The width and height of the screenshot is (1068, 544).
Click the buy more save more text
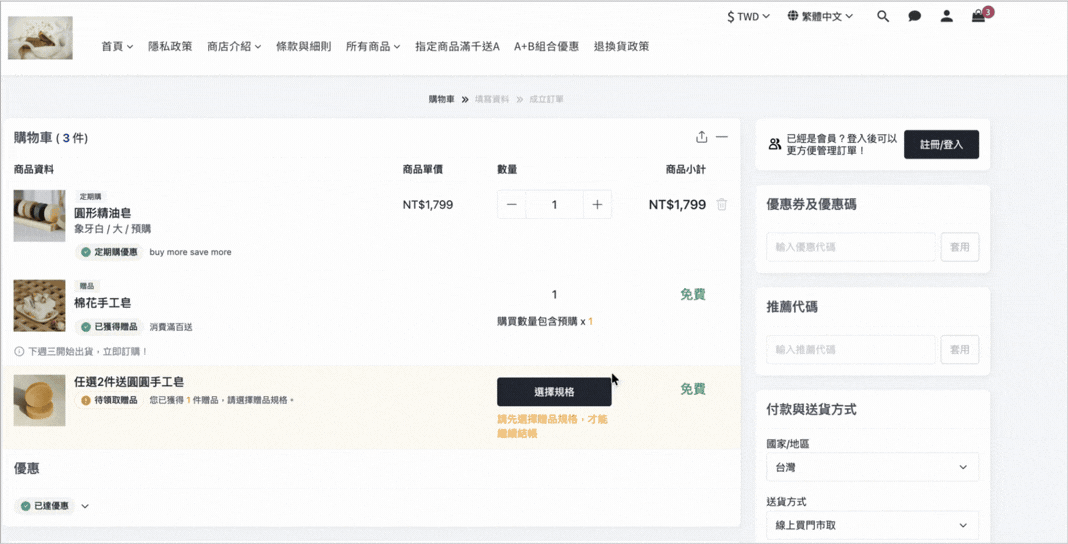click(190, 252)
